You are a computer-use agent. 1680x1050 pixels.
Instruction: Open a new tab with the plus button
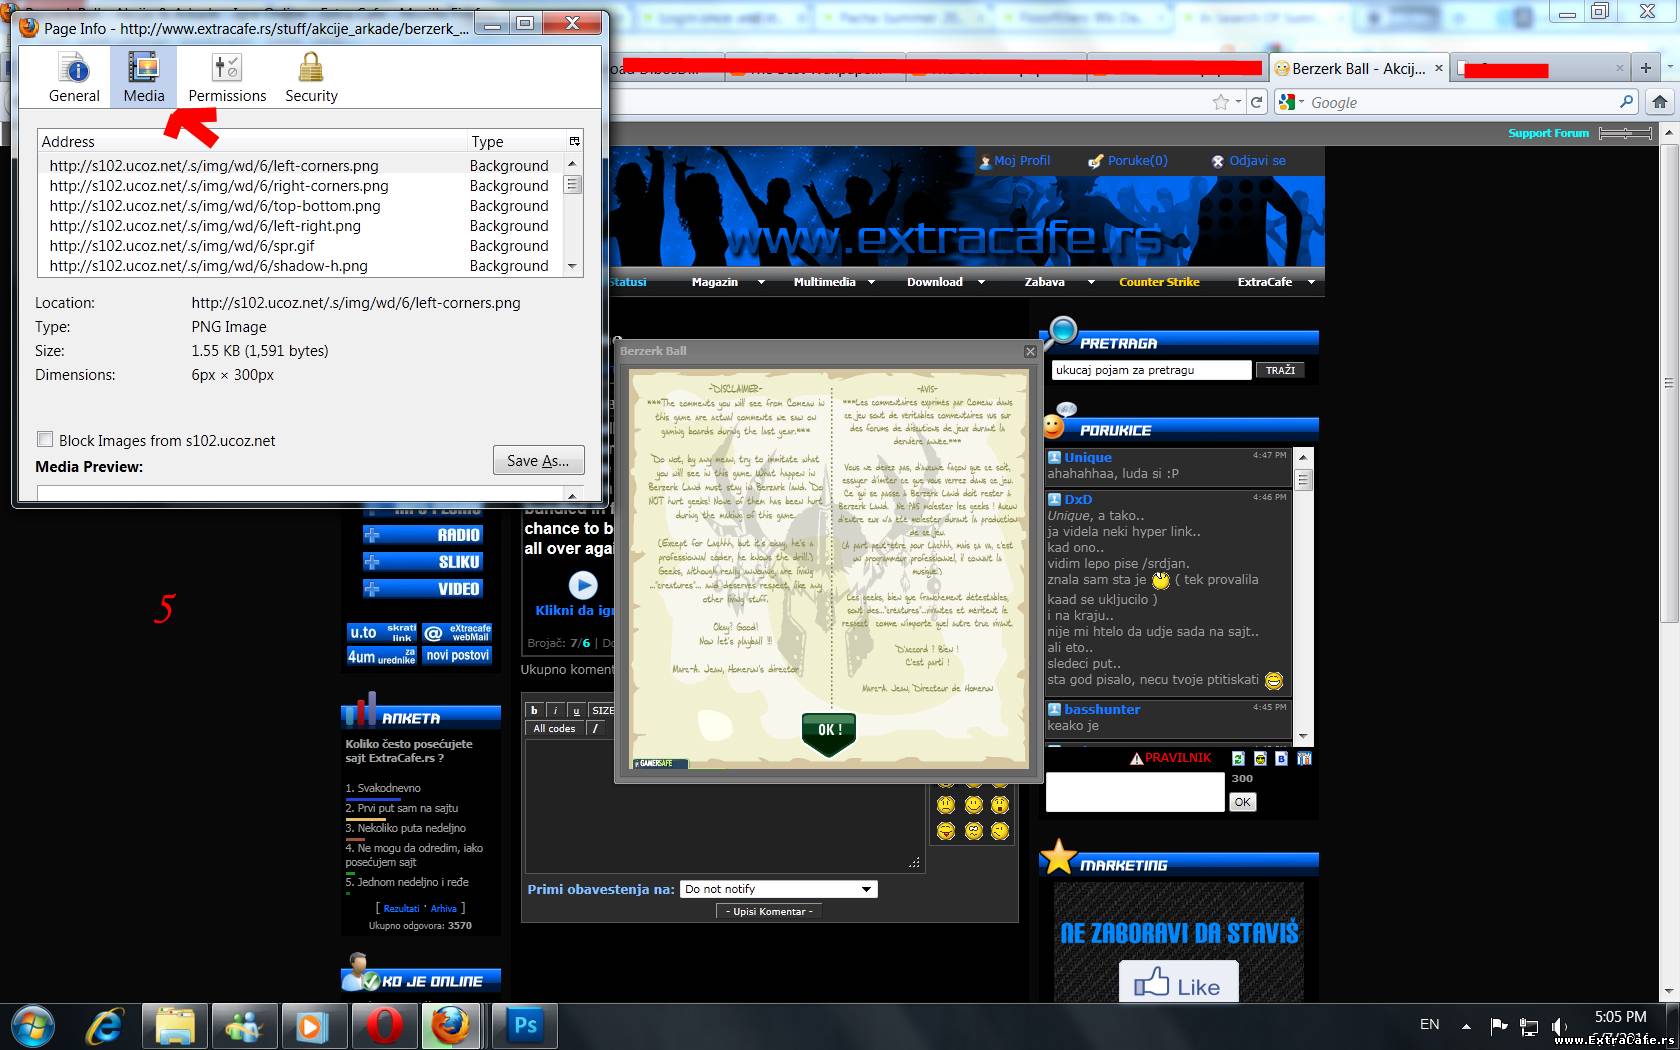click(x=1645, y=68)
